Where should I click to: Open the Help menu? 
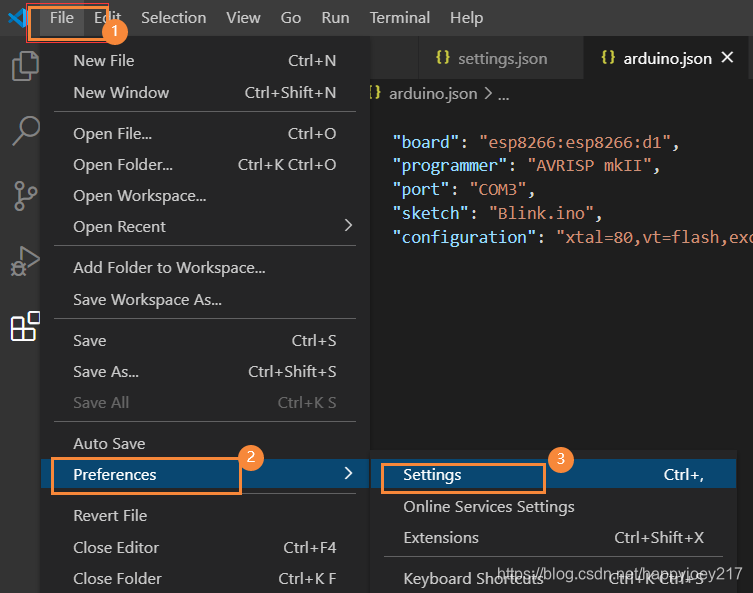coord(466,18)
